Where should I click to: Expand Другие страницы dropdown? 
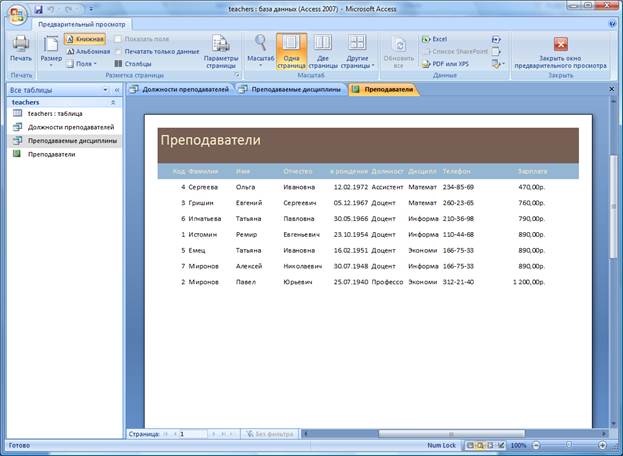click(x=357, y=50)
